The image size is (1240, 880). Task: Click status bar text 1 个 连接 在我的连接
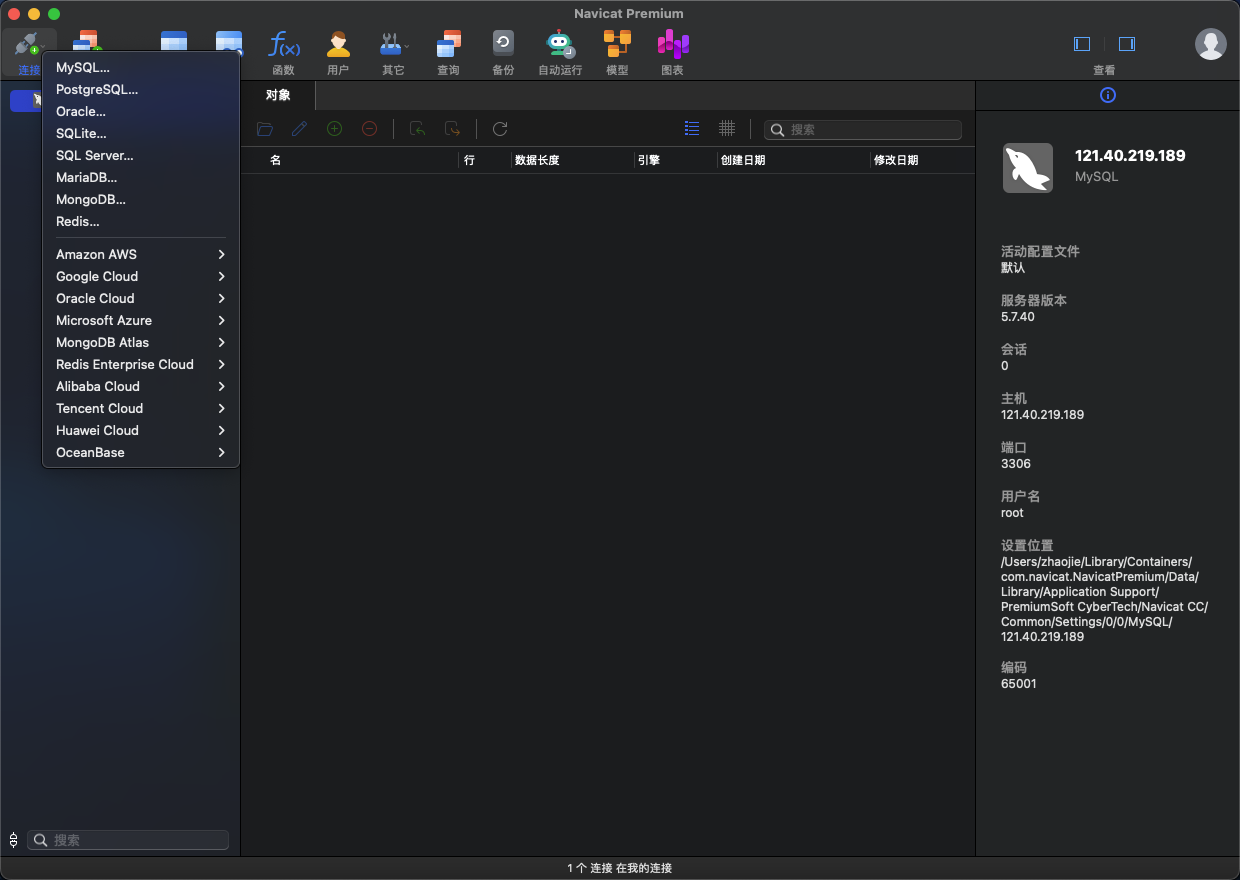(620, 868)
